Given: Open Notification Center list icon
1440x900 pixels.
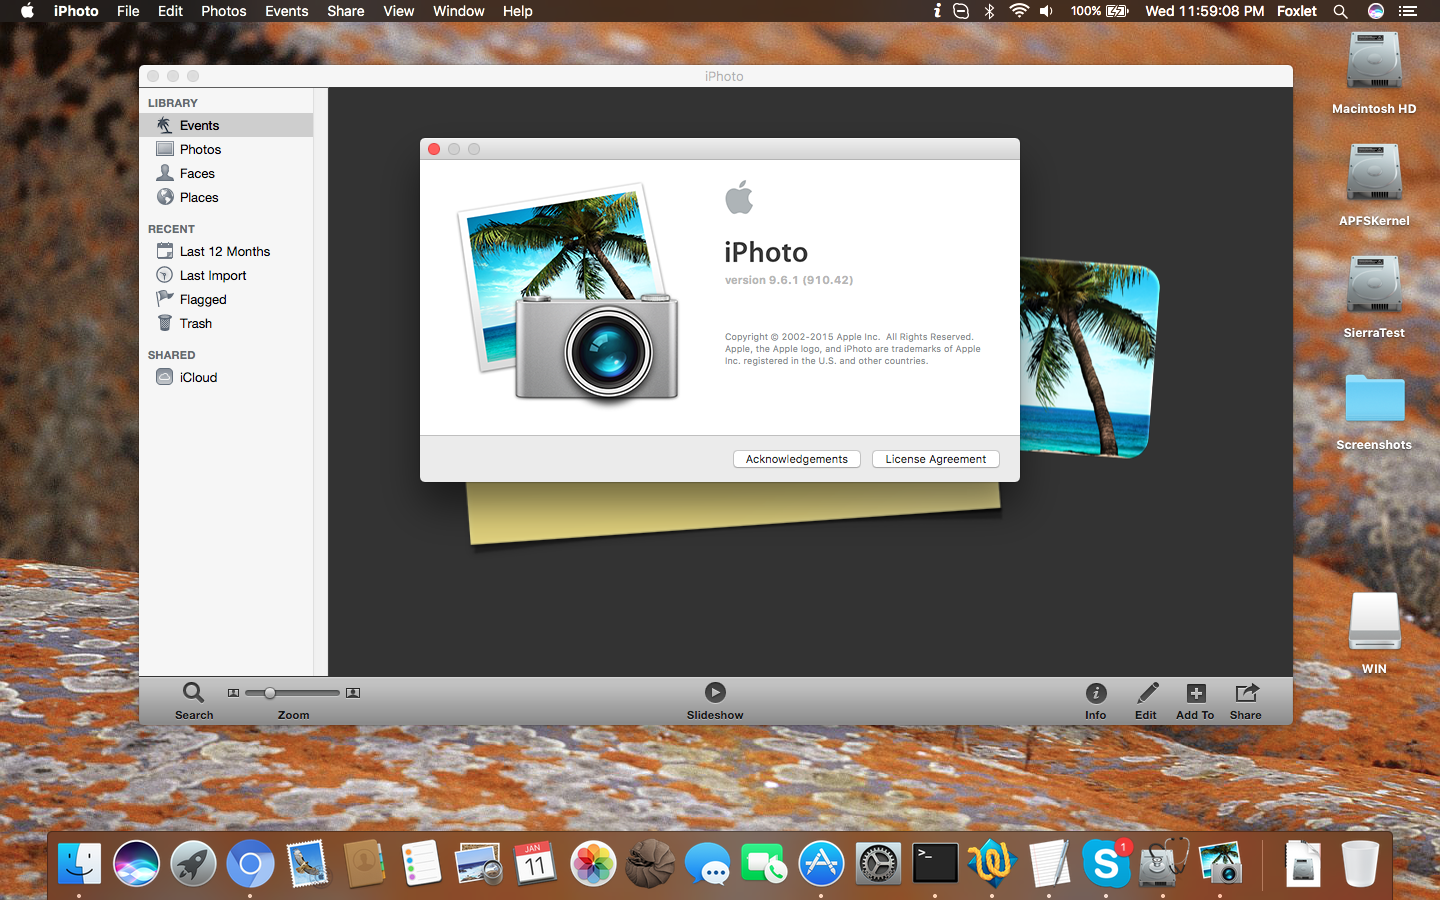Looking at the screenshot, I should (1409, 11).
